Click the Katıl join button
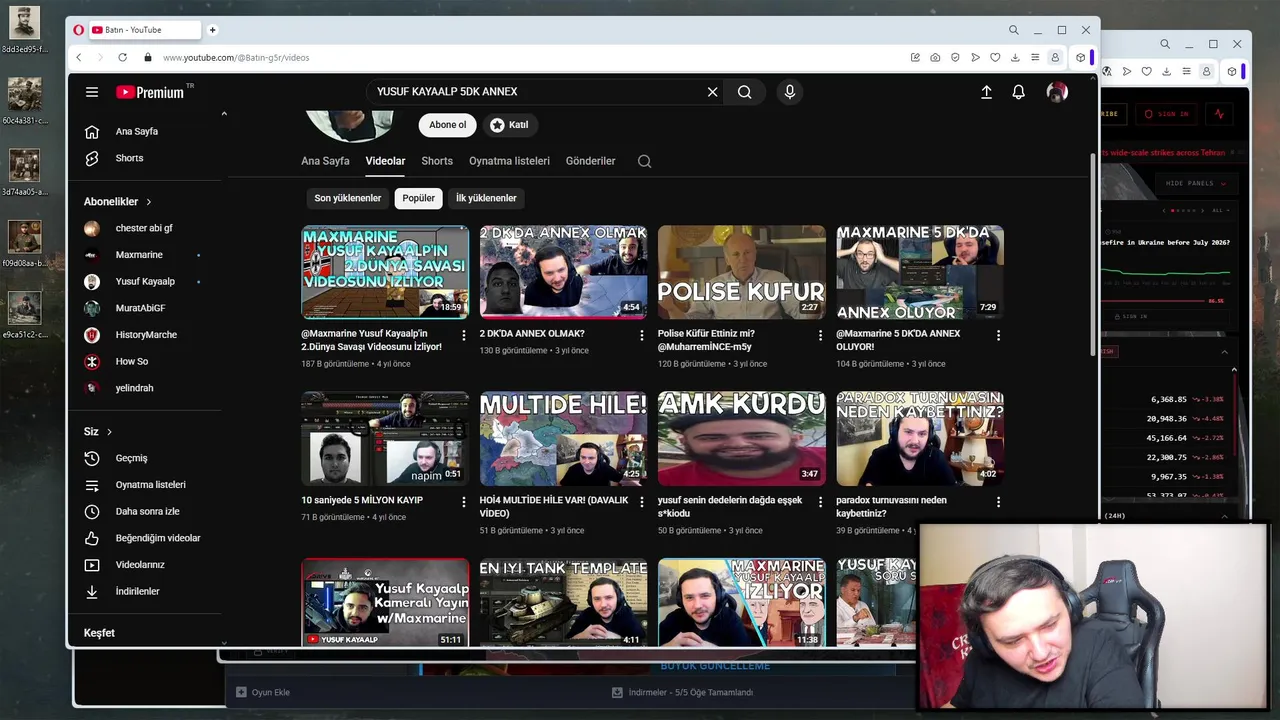The image size is (1280, 720). click(x=510, y=125)
